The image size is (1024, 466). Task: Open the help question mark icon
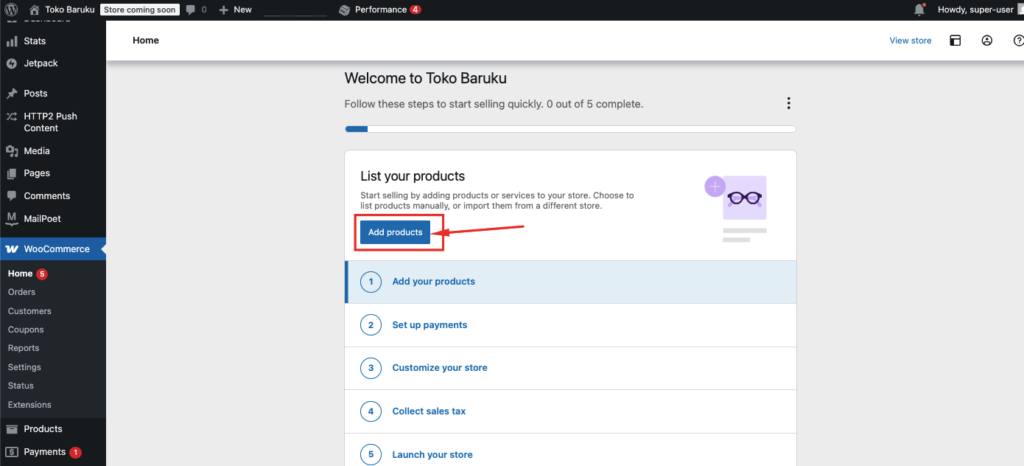(1017, 40)
